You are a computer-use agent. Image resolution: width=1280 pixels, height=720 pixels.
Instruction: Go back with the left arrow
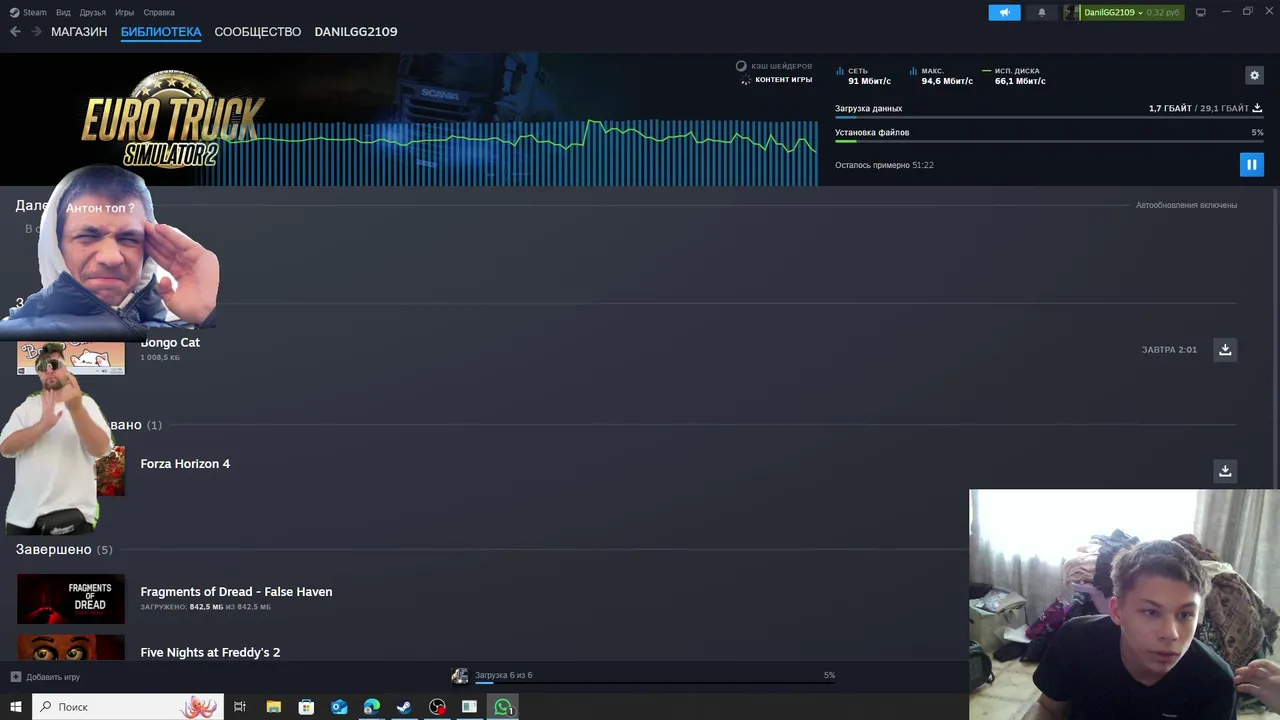tap(15, 32)
